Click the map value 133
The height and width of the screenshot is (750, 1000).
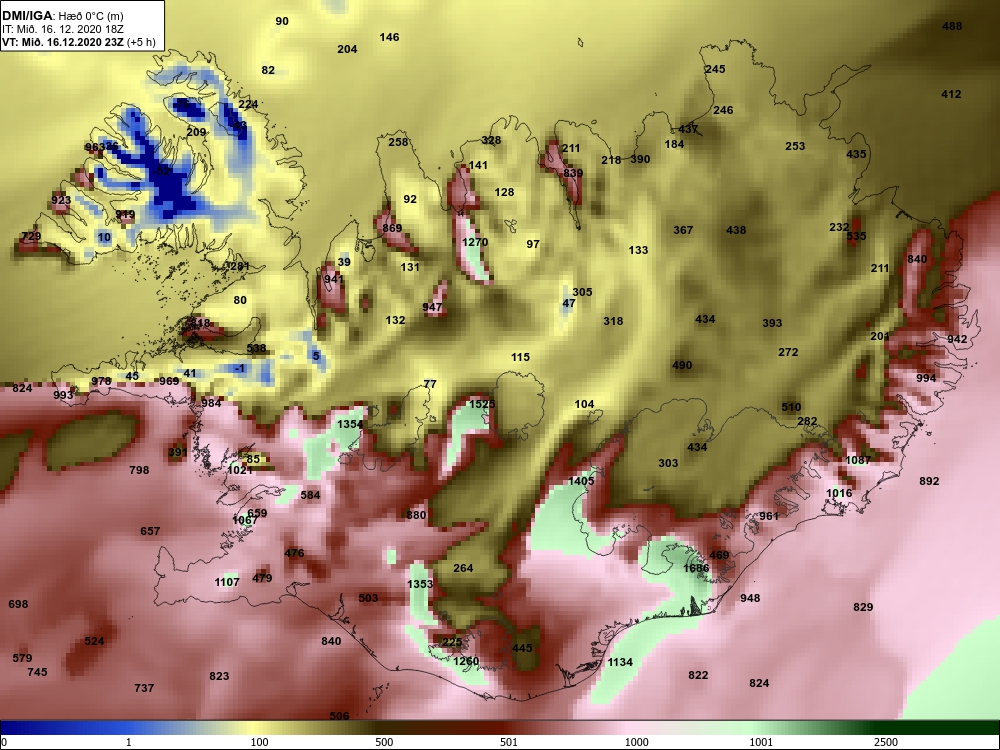click(x=638, y=250)
